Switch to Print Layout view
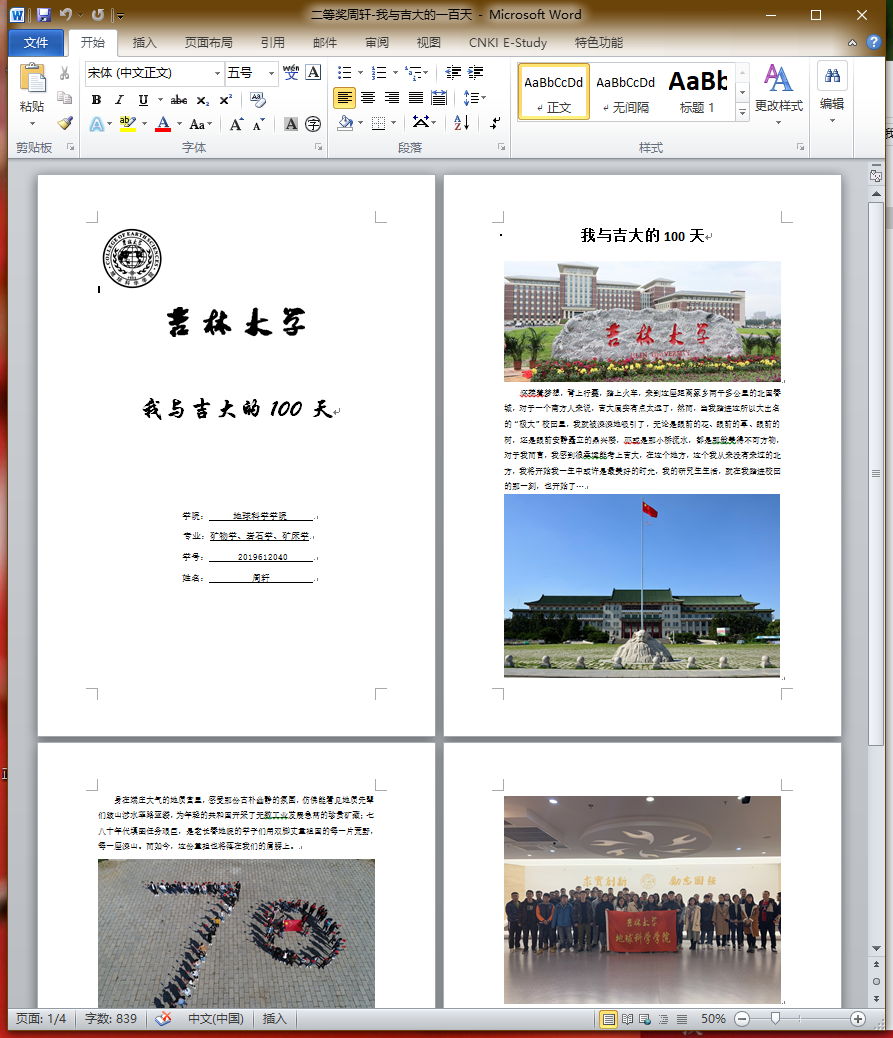This screenshot has height=1038, width=893. tap(608, 1019)
